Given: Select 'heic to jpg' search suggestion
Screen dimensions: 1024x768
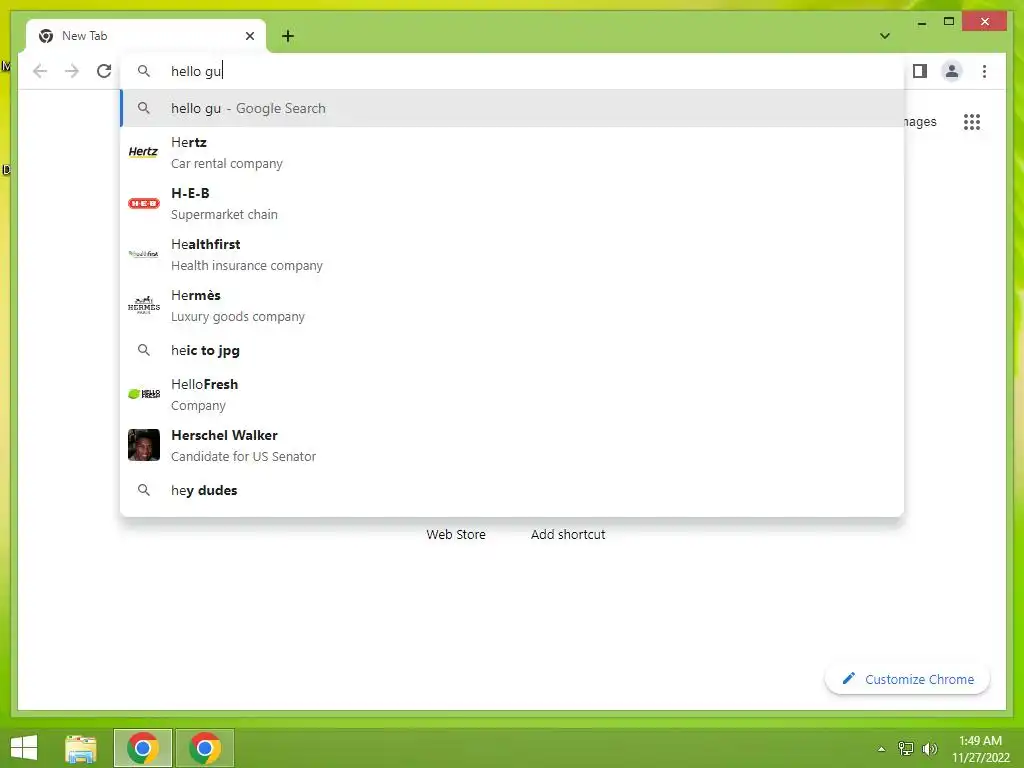Looking at the screenshot, I should tap(513, 351).
